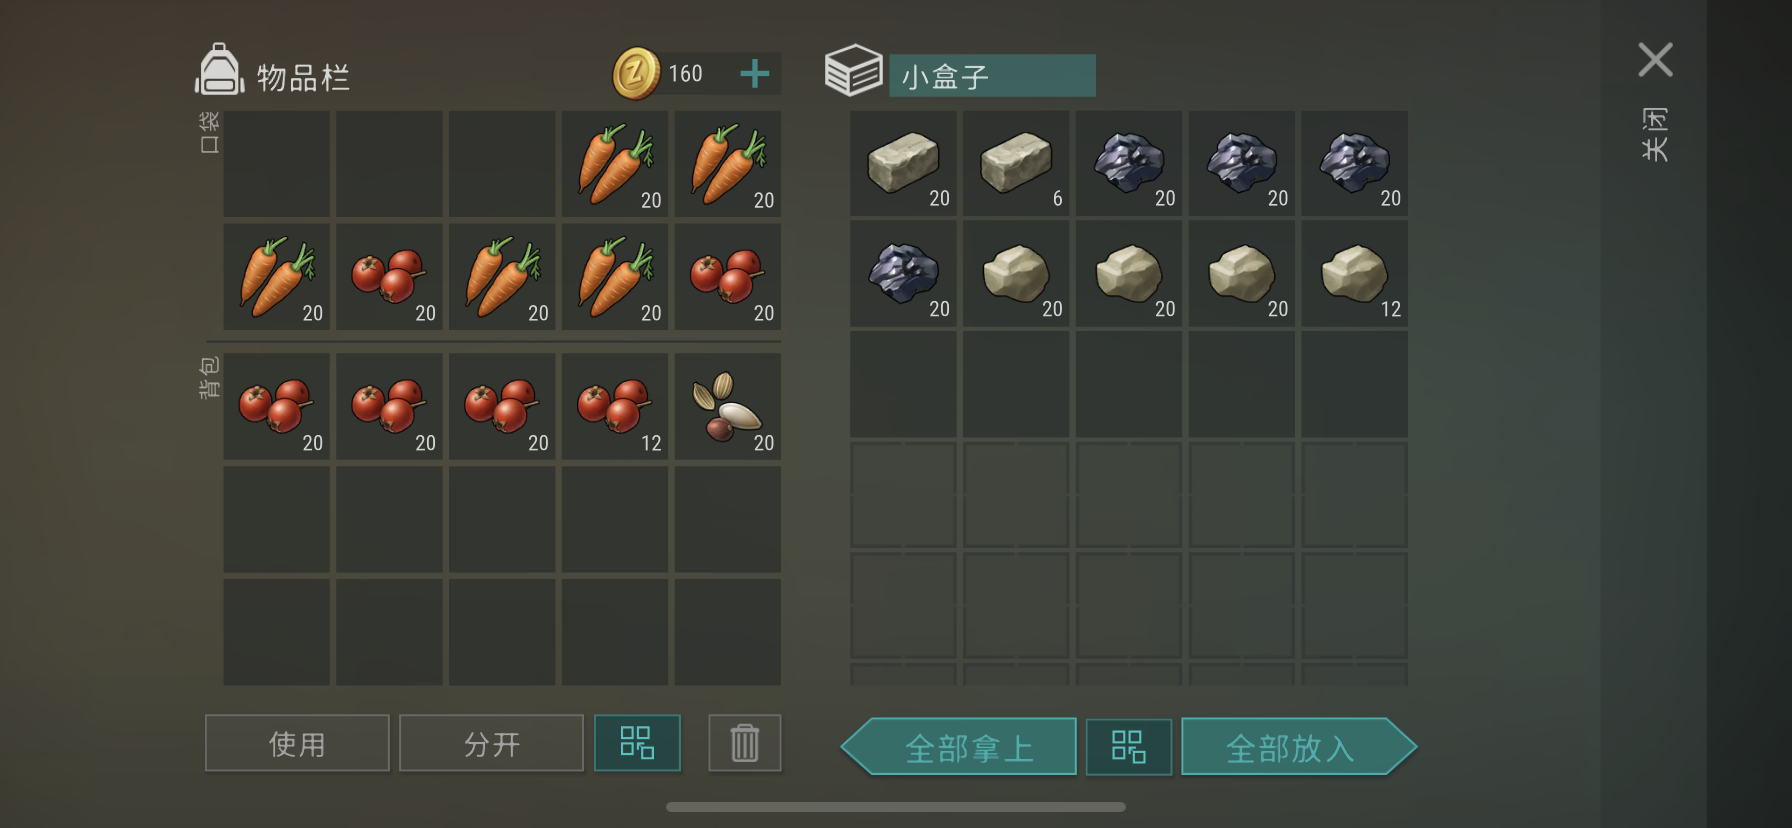
Task: Edit the 小盒子 box name field
Action: click(x=992, y=76)
